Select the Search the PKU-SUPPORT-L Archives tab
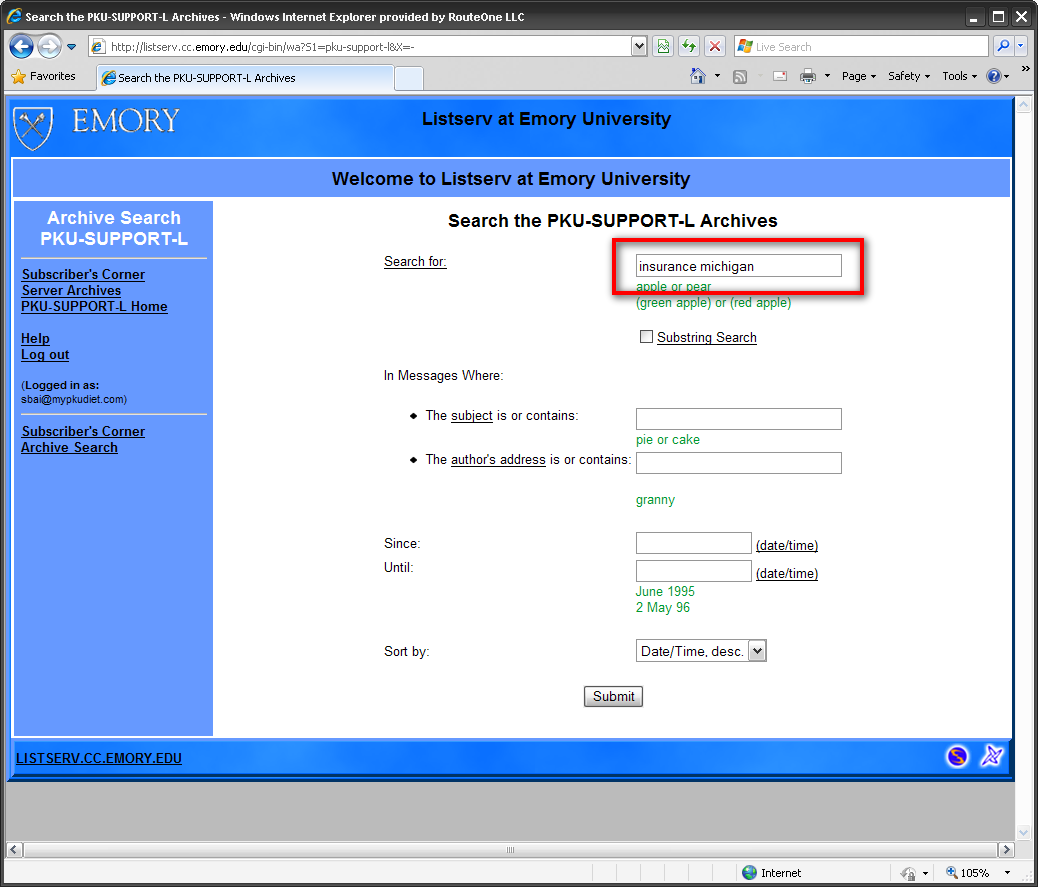 tap(246, 78)
